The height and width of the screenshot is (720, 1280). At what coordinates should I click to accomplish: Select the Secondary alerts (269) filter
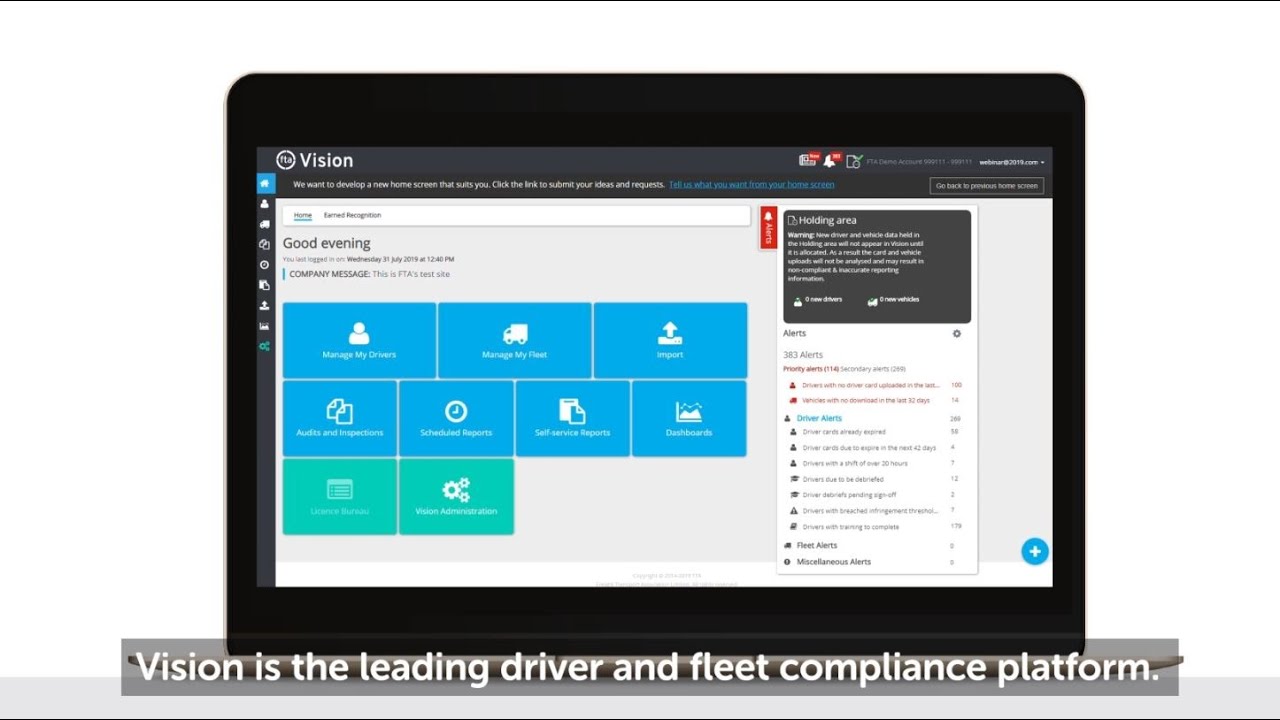(873, 369)
